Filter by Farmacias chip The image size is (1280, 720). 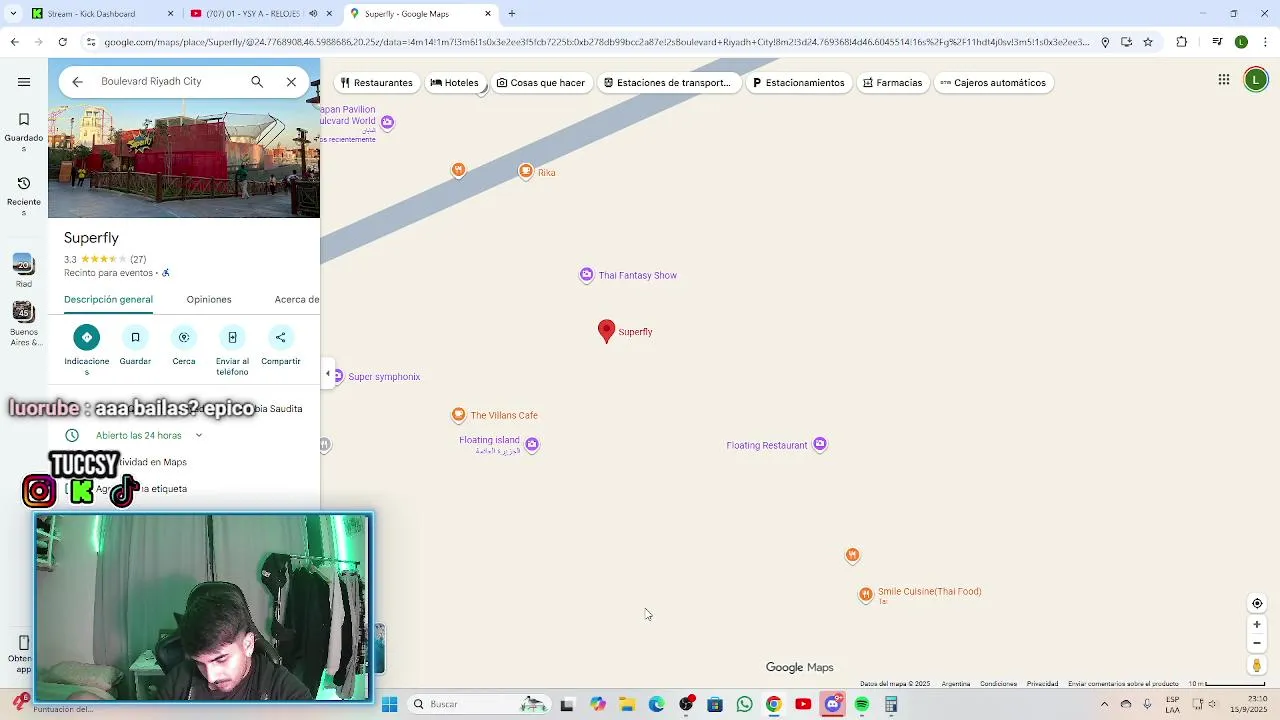[x=892, y=83]
